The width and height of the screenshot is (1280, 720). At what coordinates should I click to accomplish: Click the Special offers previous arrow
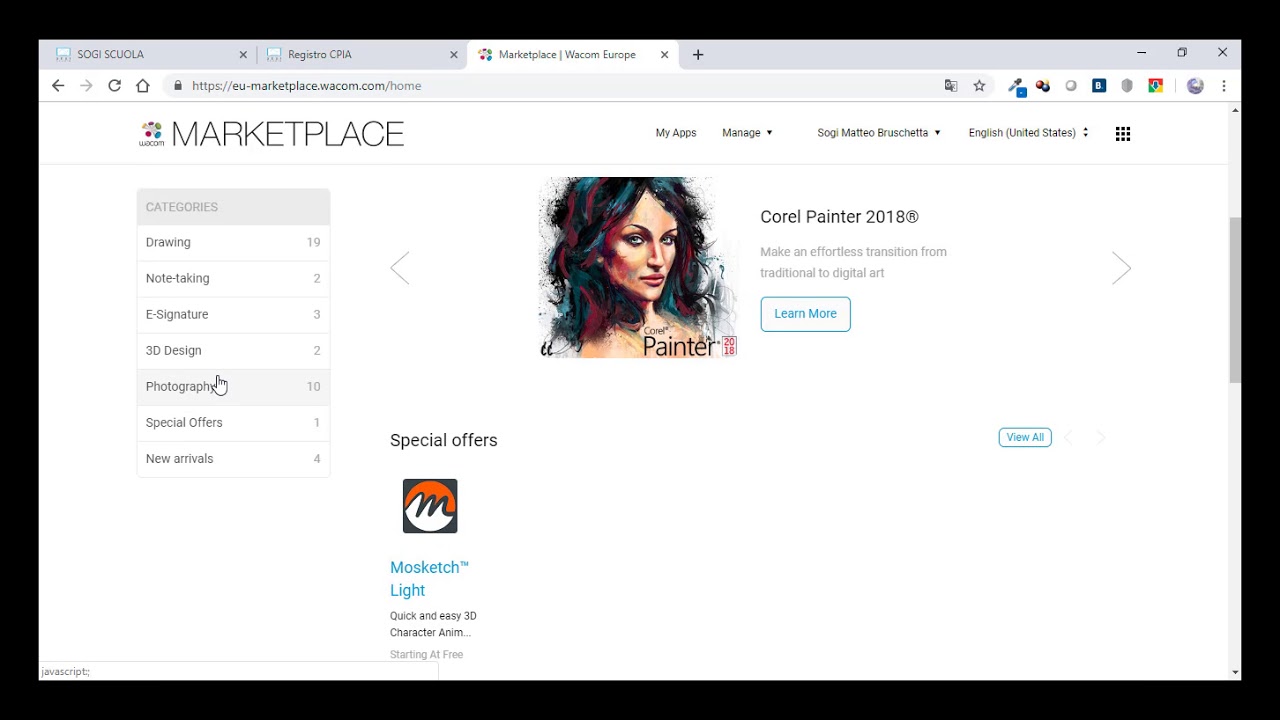1068,438
